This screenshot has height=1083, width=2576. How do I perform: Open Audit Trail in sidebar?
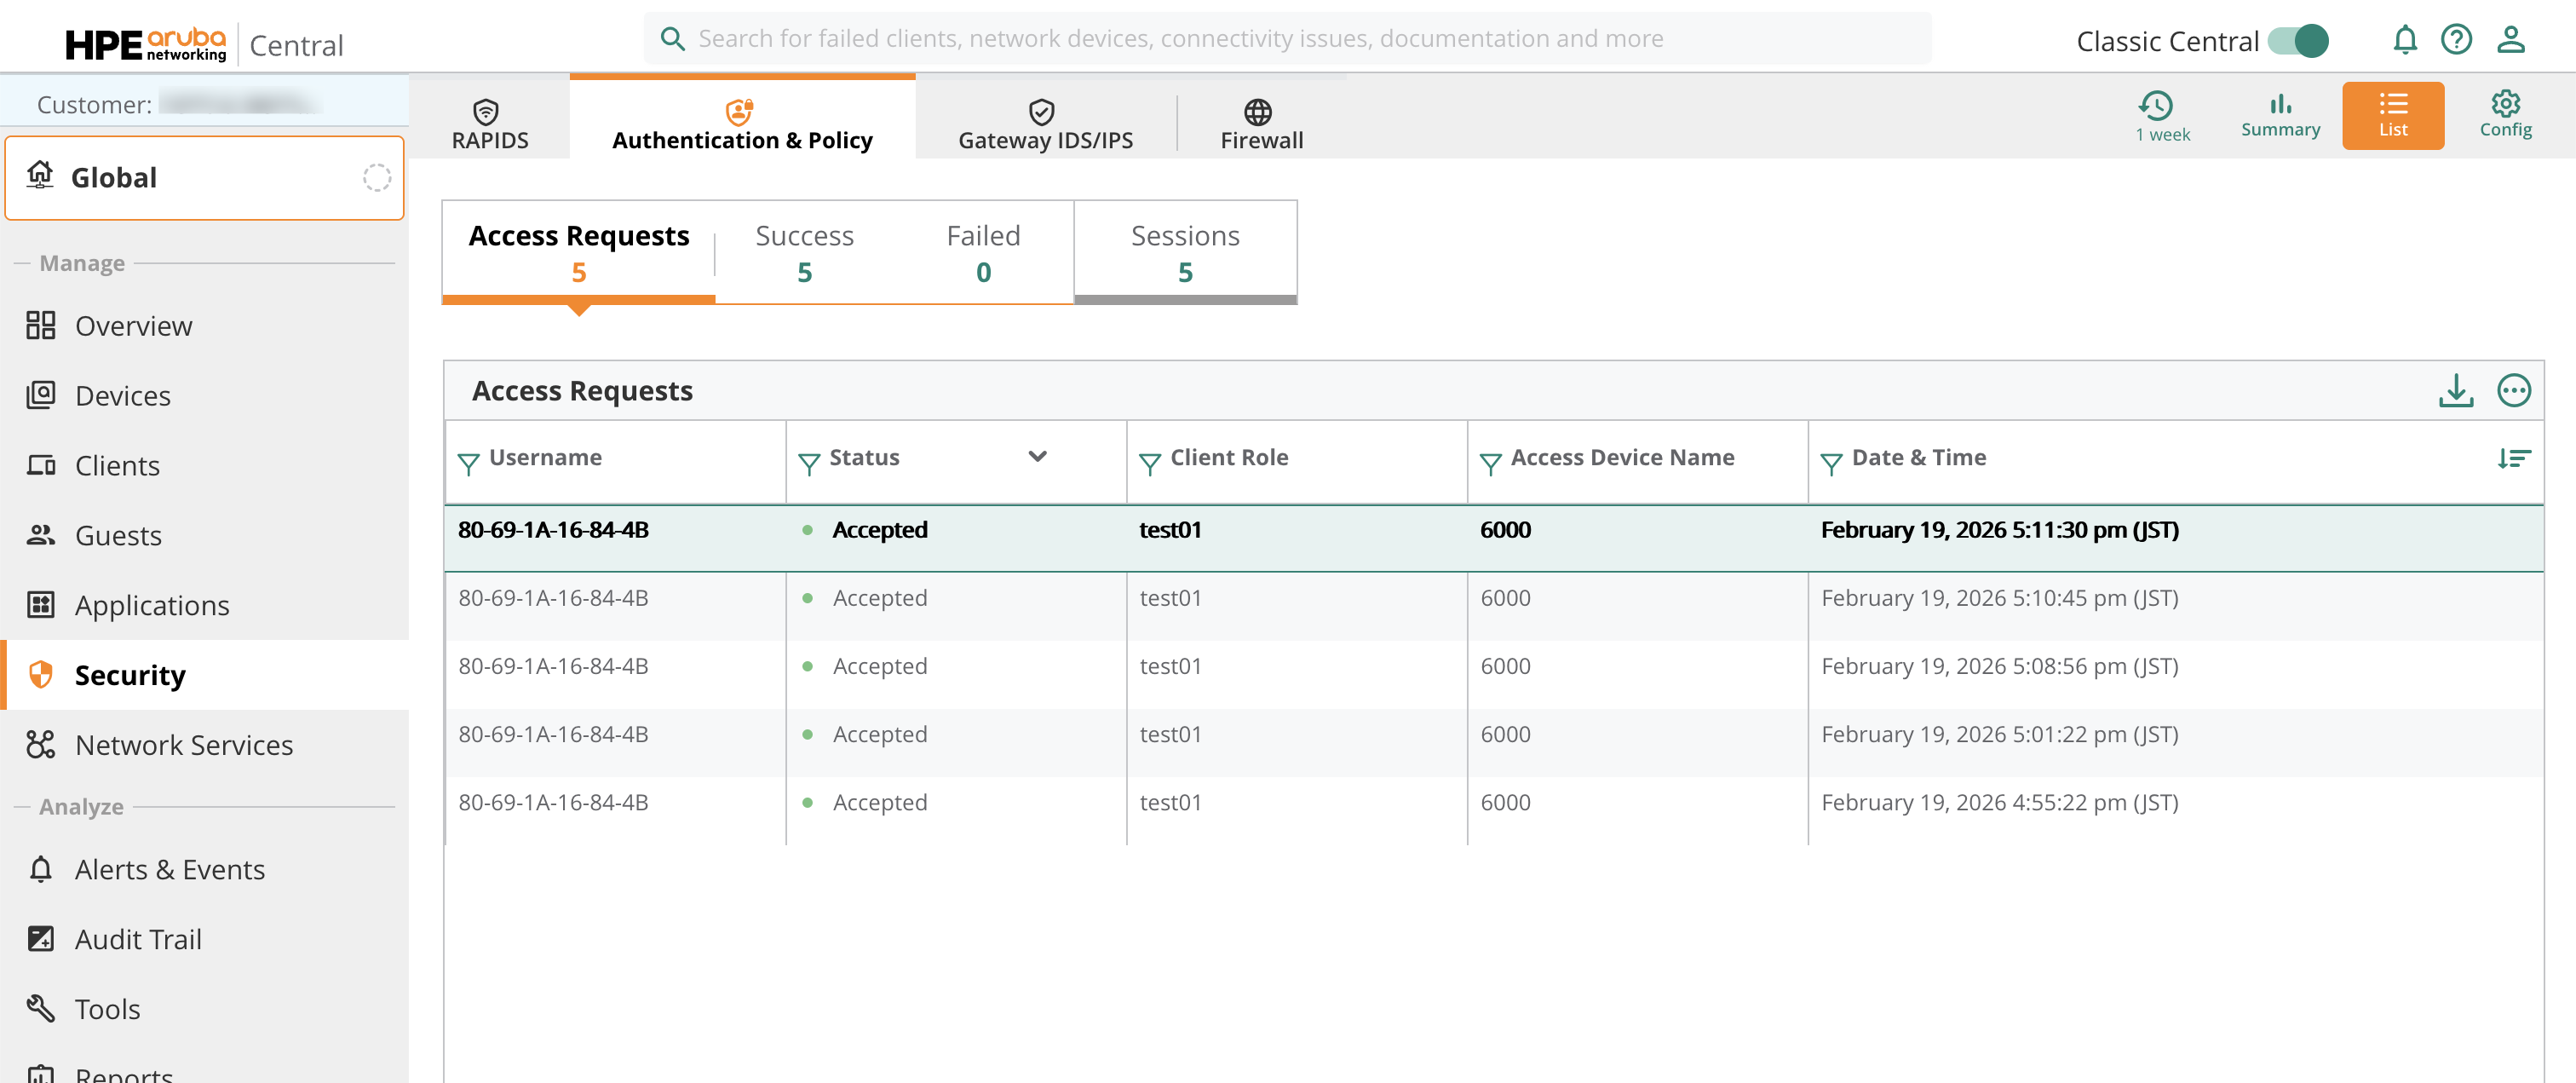[x=138, y=939]
